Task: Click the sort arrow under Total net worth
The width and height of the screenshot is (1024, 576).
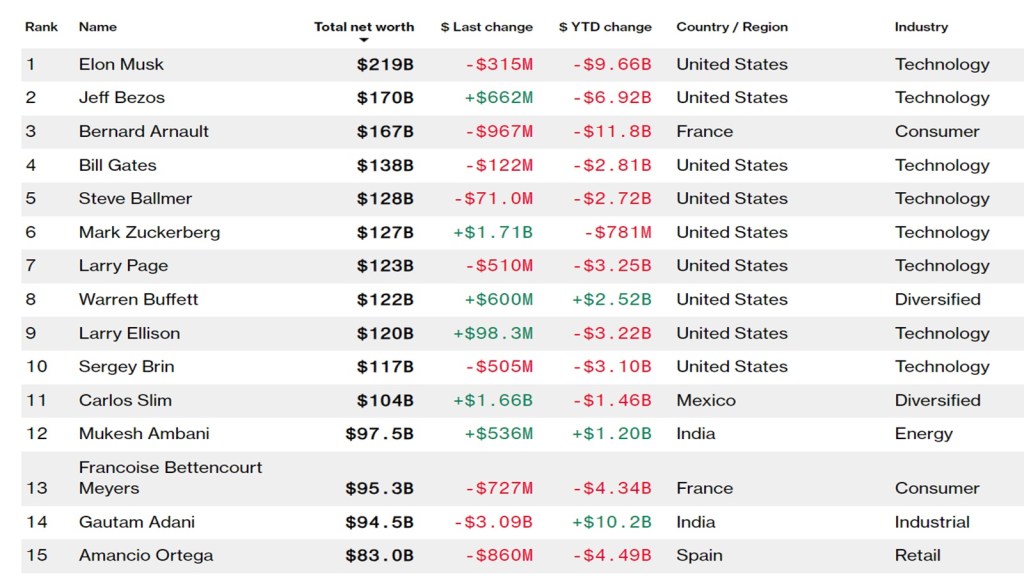Action: (x=364, y=40)
